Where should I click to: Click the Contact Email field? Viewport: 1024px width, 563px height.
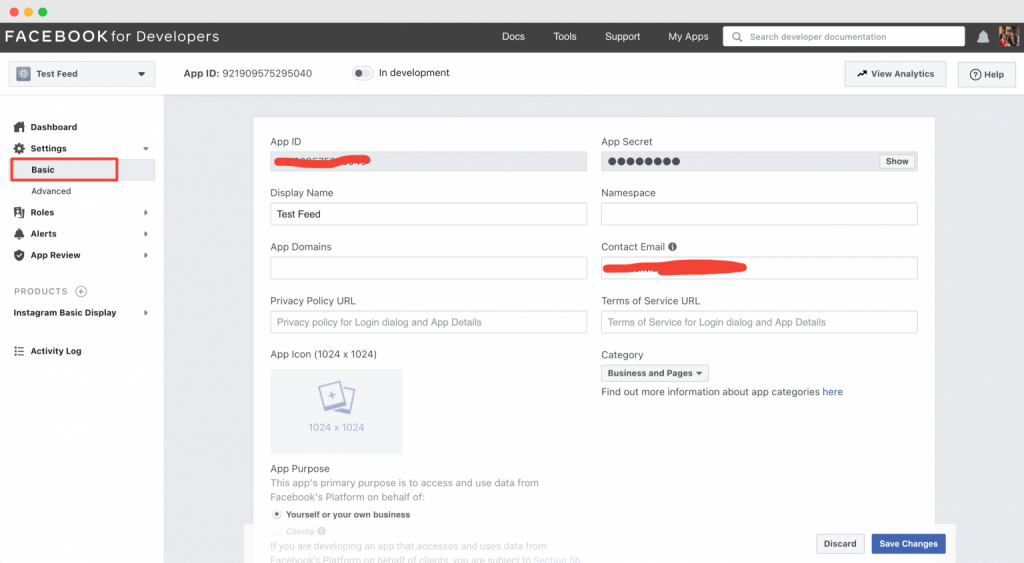[760, 268]
